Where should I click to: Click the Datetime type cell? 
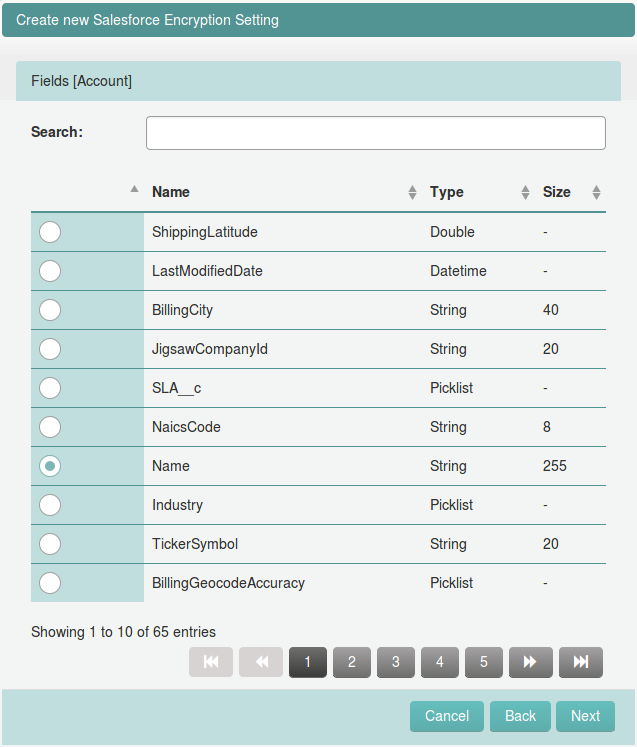[x=458, y=271]
